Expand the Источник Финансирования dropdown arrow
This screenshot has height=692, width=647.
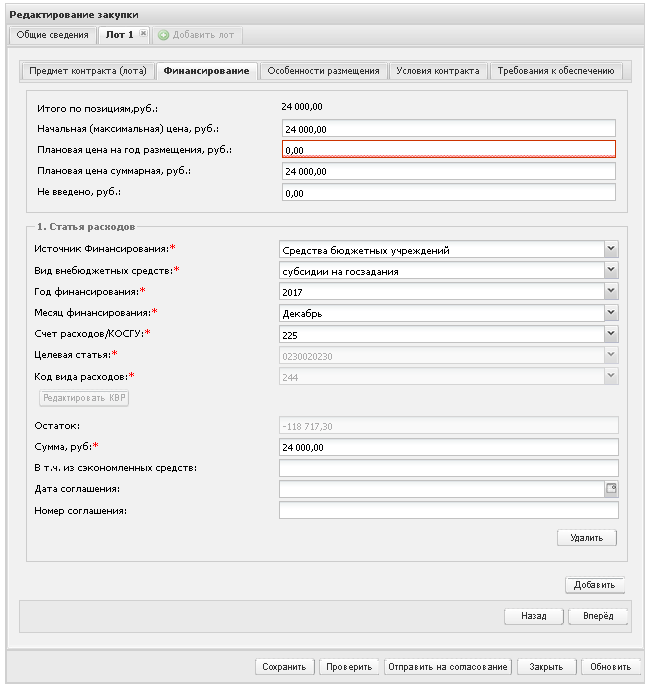[611, 249]
